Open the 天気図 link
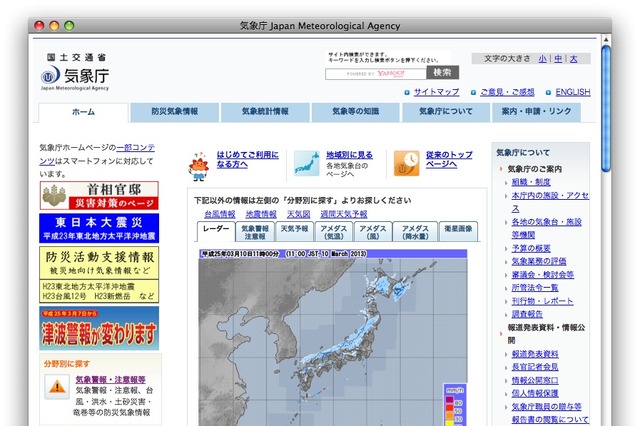 (x=298, y=214)
